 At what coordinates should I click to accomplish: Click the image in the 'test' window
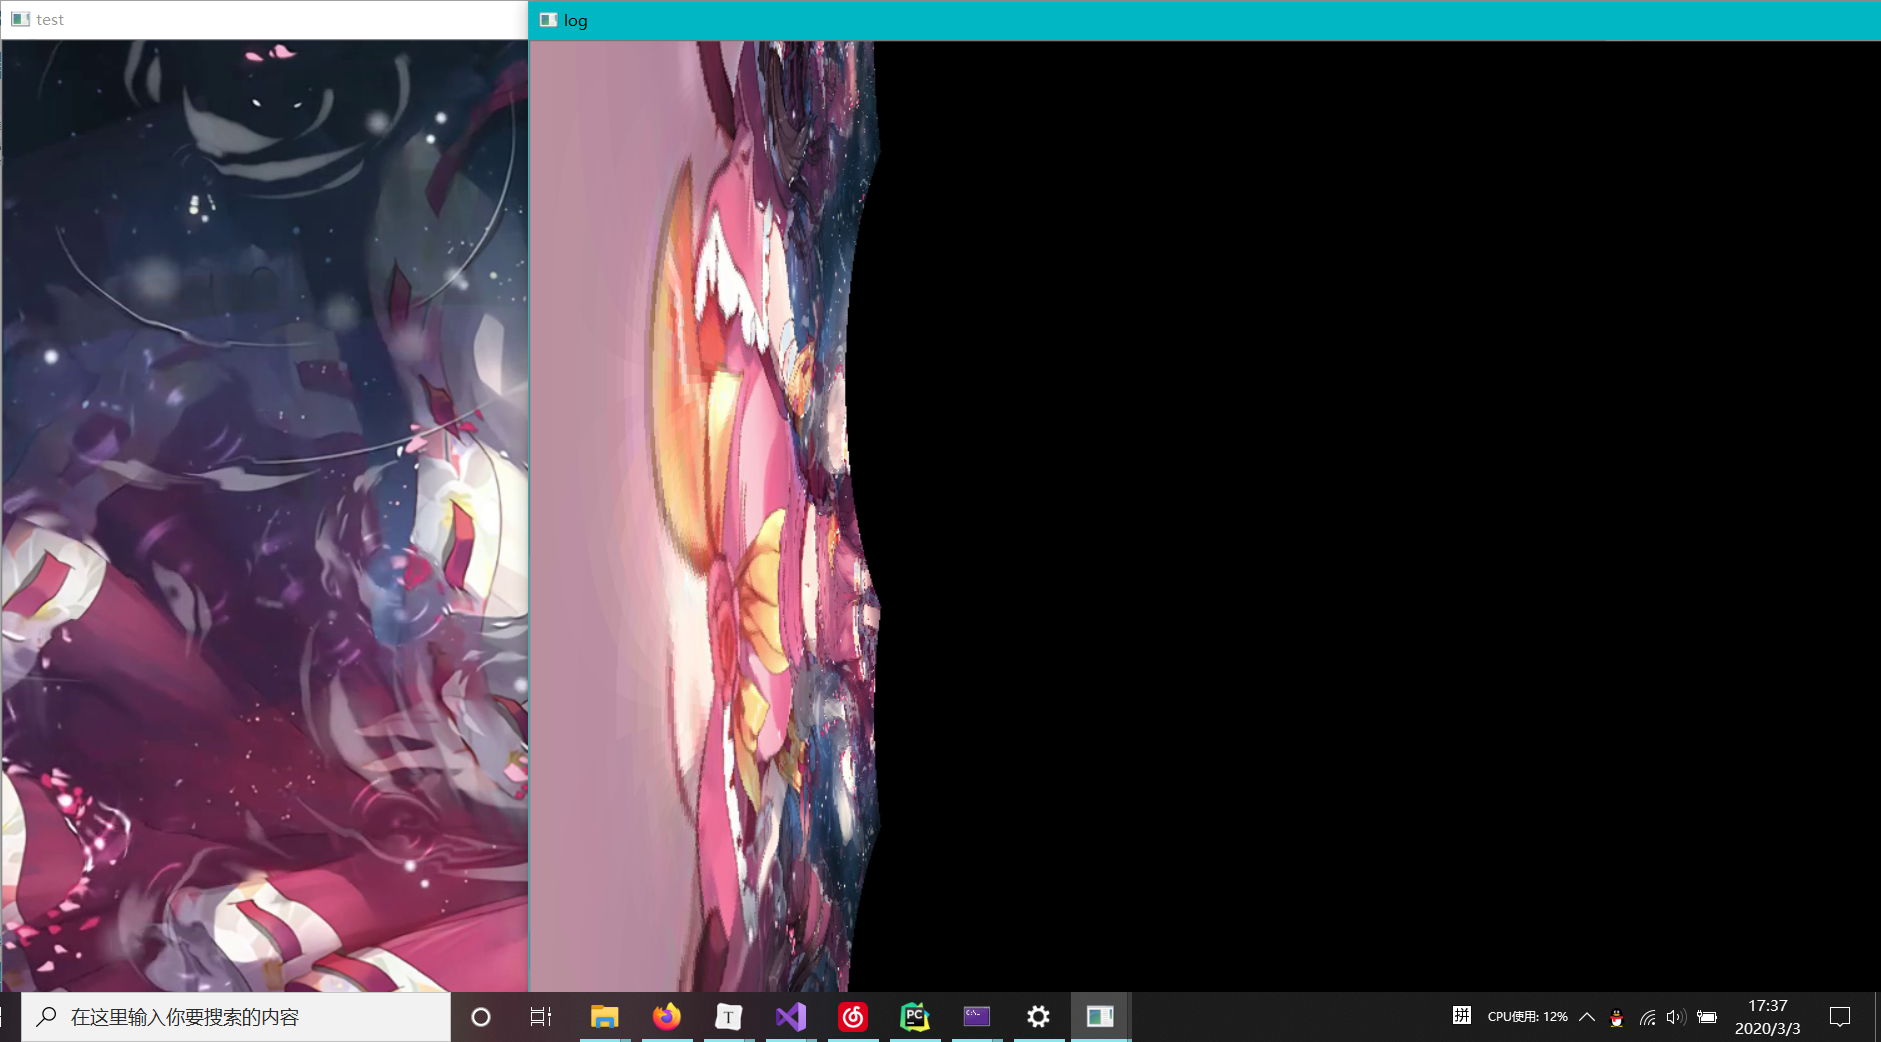(265, 516)
